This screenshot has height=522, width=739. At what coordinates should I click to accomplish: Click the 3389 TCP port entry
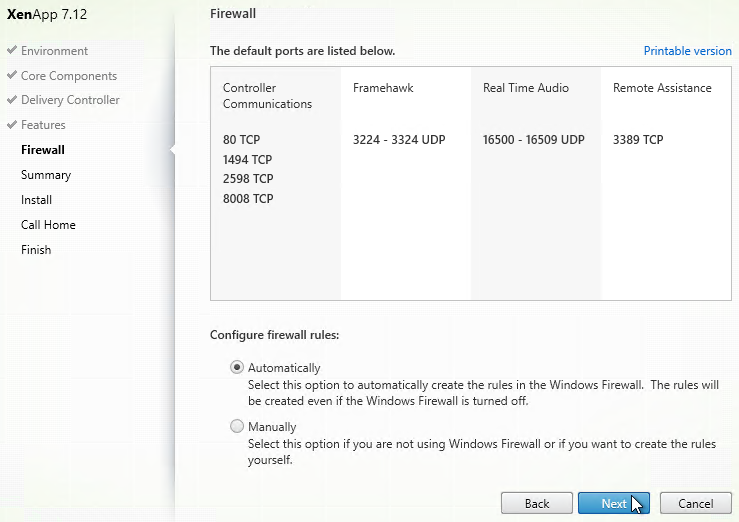pyautogui.click(x=638, y=139)
